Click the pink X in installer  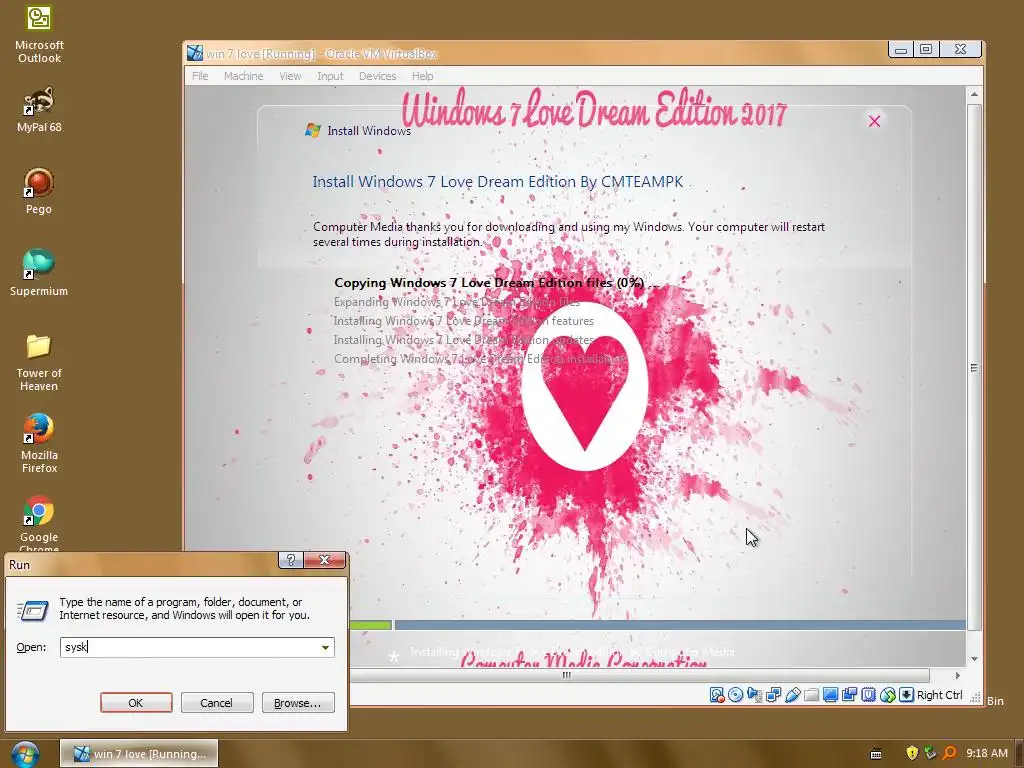[x=874, y=121]
